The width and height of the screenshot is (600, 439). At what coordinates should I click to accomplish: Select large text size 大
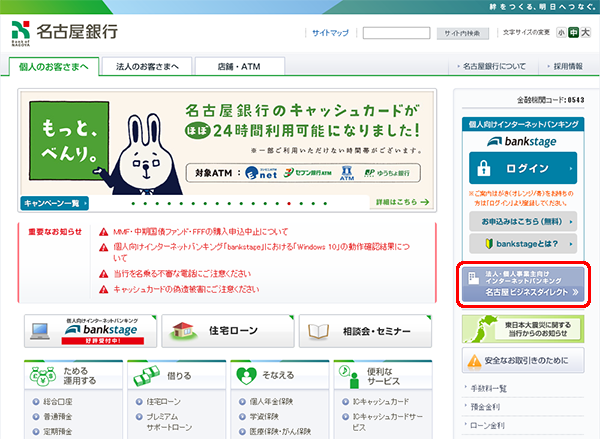(585, 33)
